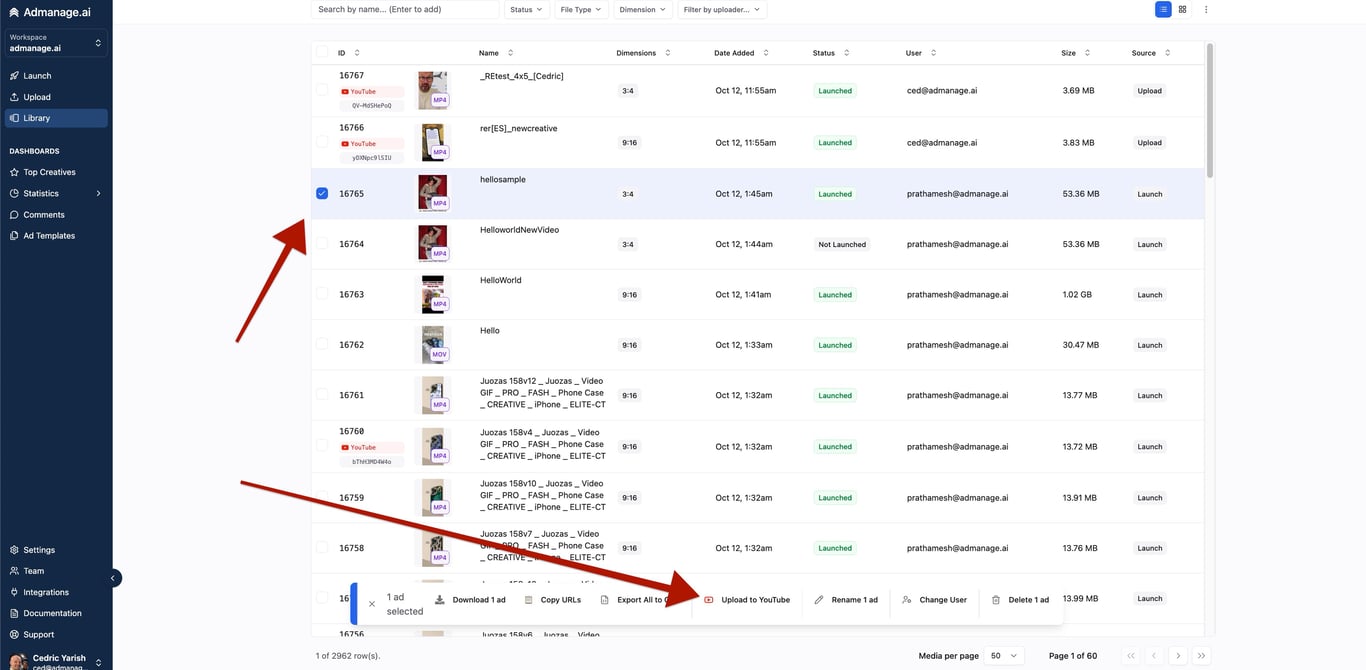The image size is (1366, 670).
Task: Tick the checkbox for row 16762
Action: tap(322, 344)
